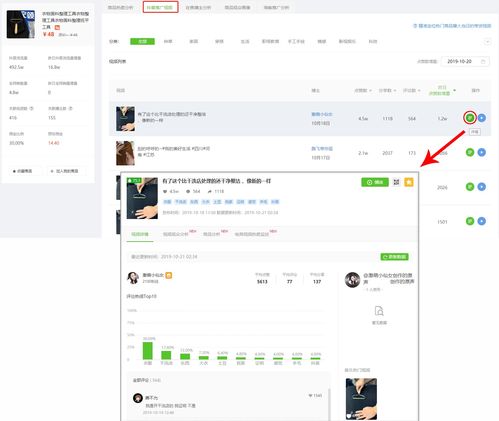Click blue play icon in the 1501 row

(x=481, y=221)
